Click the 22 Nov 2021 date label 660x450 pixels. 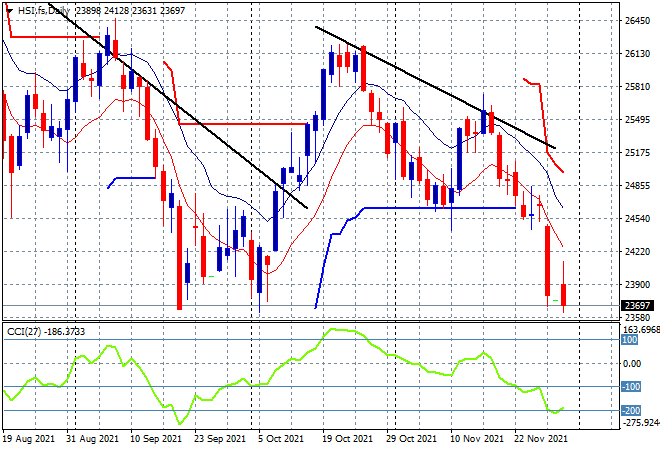(541, 439)
